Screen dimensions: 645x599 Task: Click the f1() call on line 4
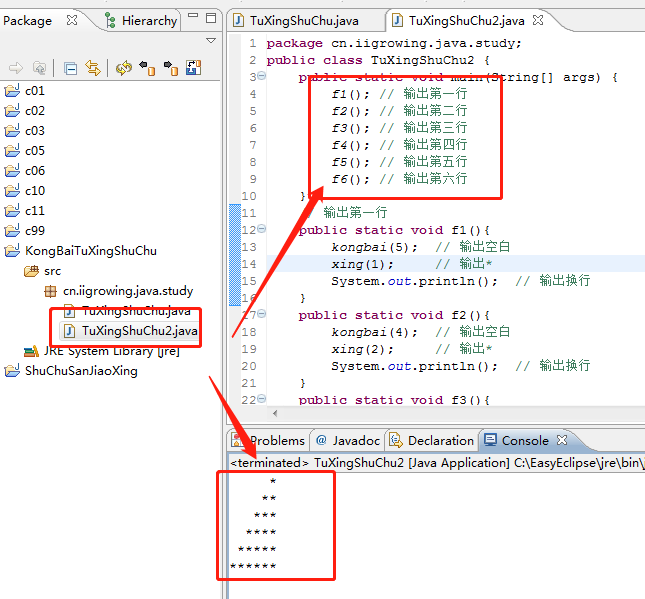click(351, 95)
